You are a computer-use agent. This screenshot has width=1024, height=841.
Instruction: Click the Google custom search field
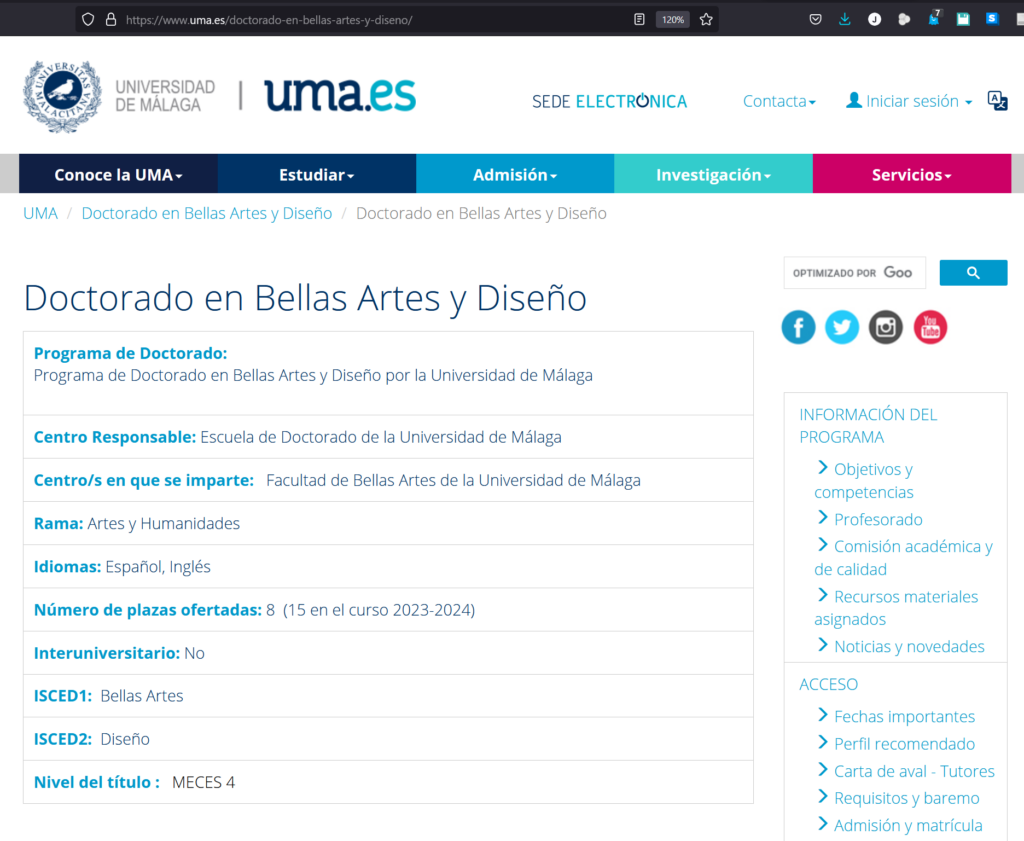click(x=853, y=273)
